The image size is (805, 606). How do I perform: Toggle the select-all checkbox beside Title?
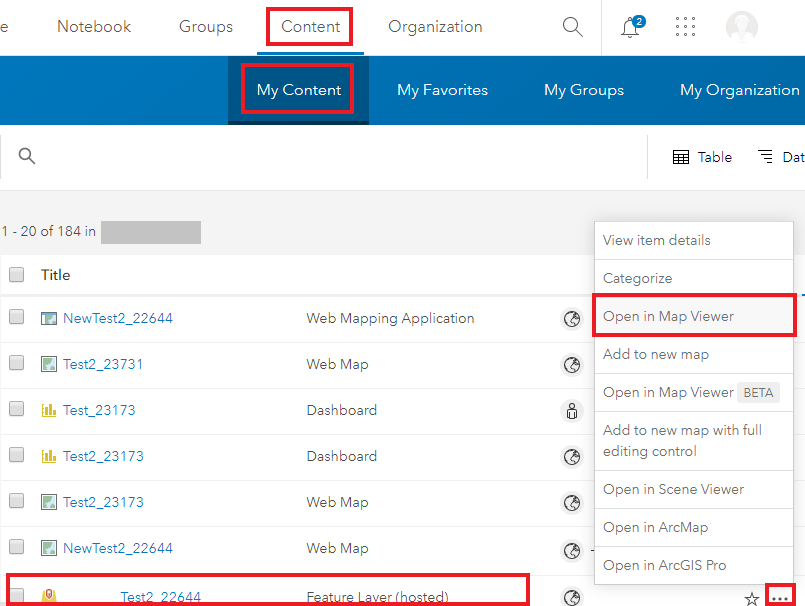[x=17, y=275]
